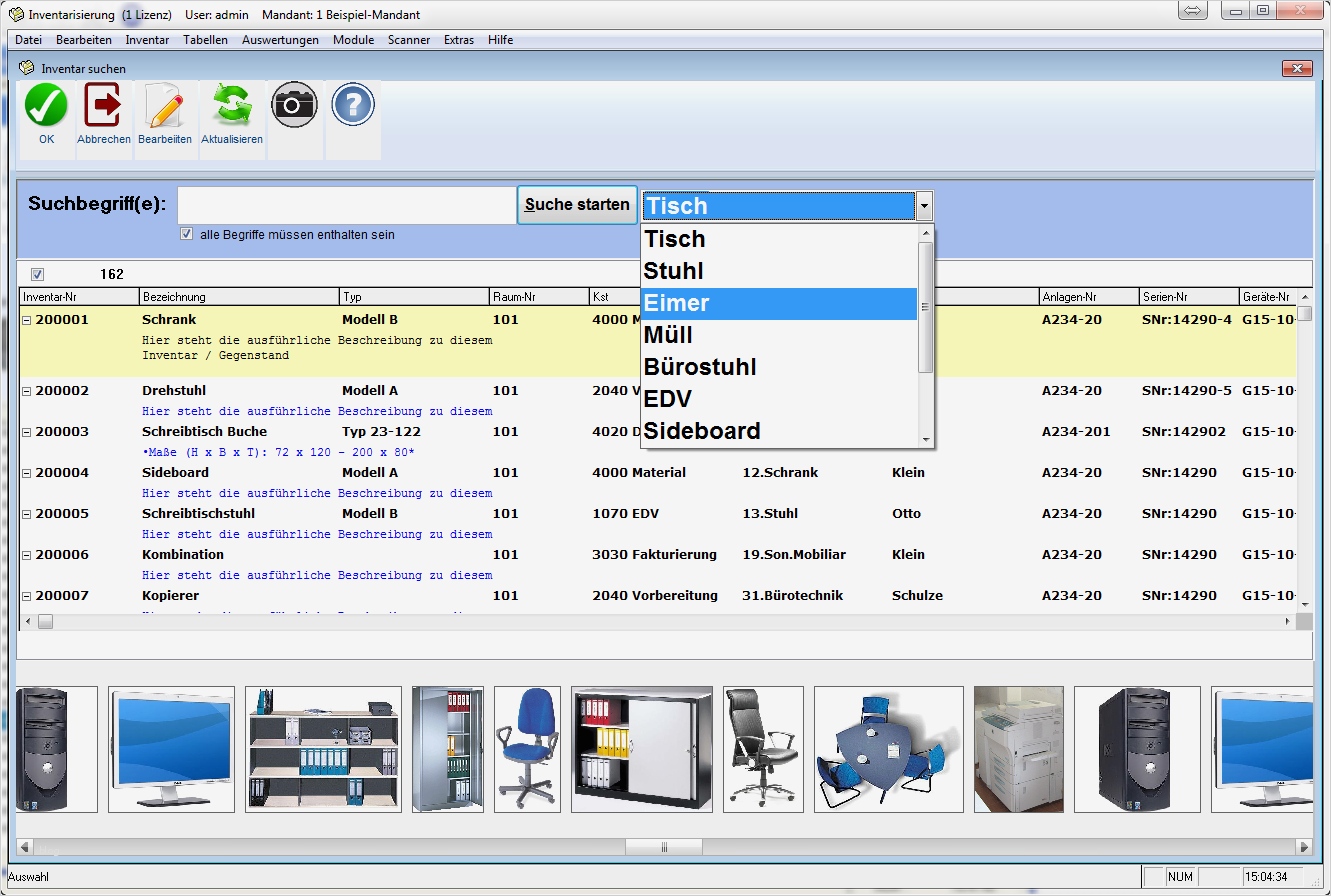
Task: Click the Aktualisieren refresh icon
Action: [x=231, y=104]
